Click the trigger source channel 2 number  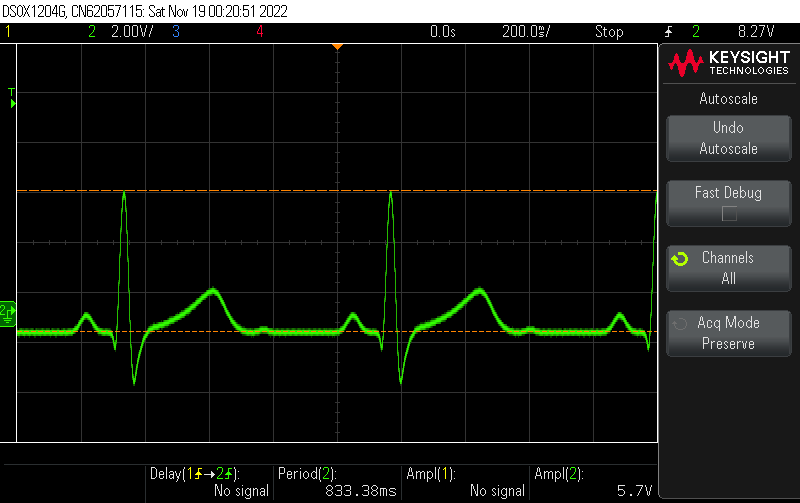click(696, 32)
